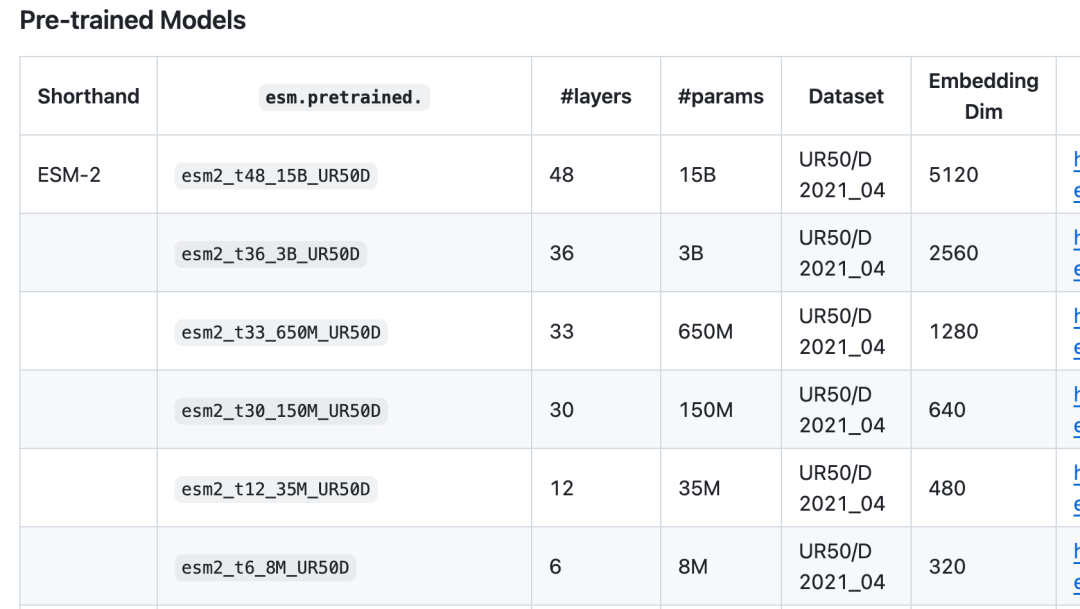
Task: Click the Embedding Dim column header
Action: [x=983, y=96]
